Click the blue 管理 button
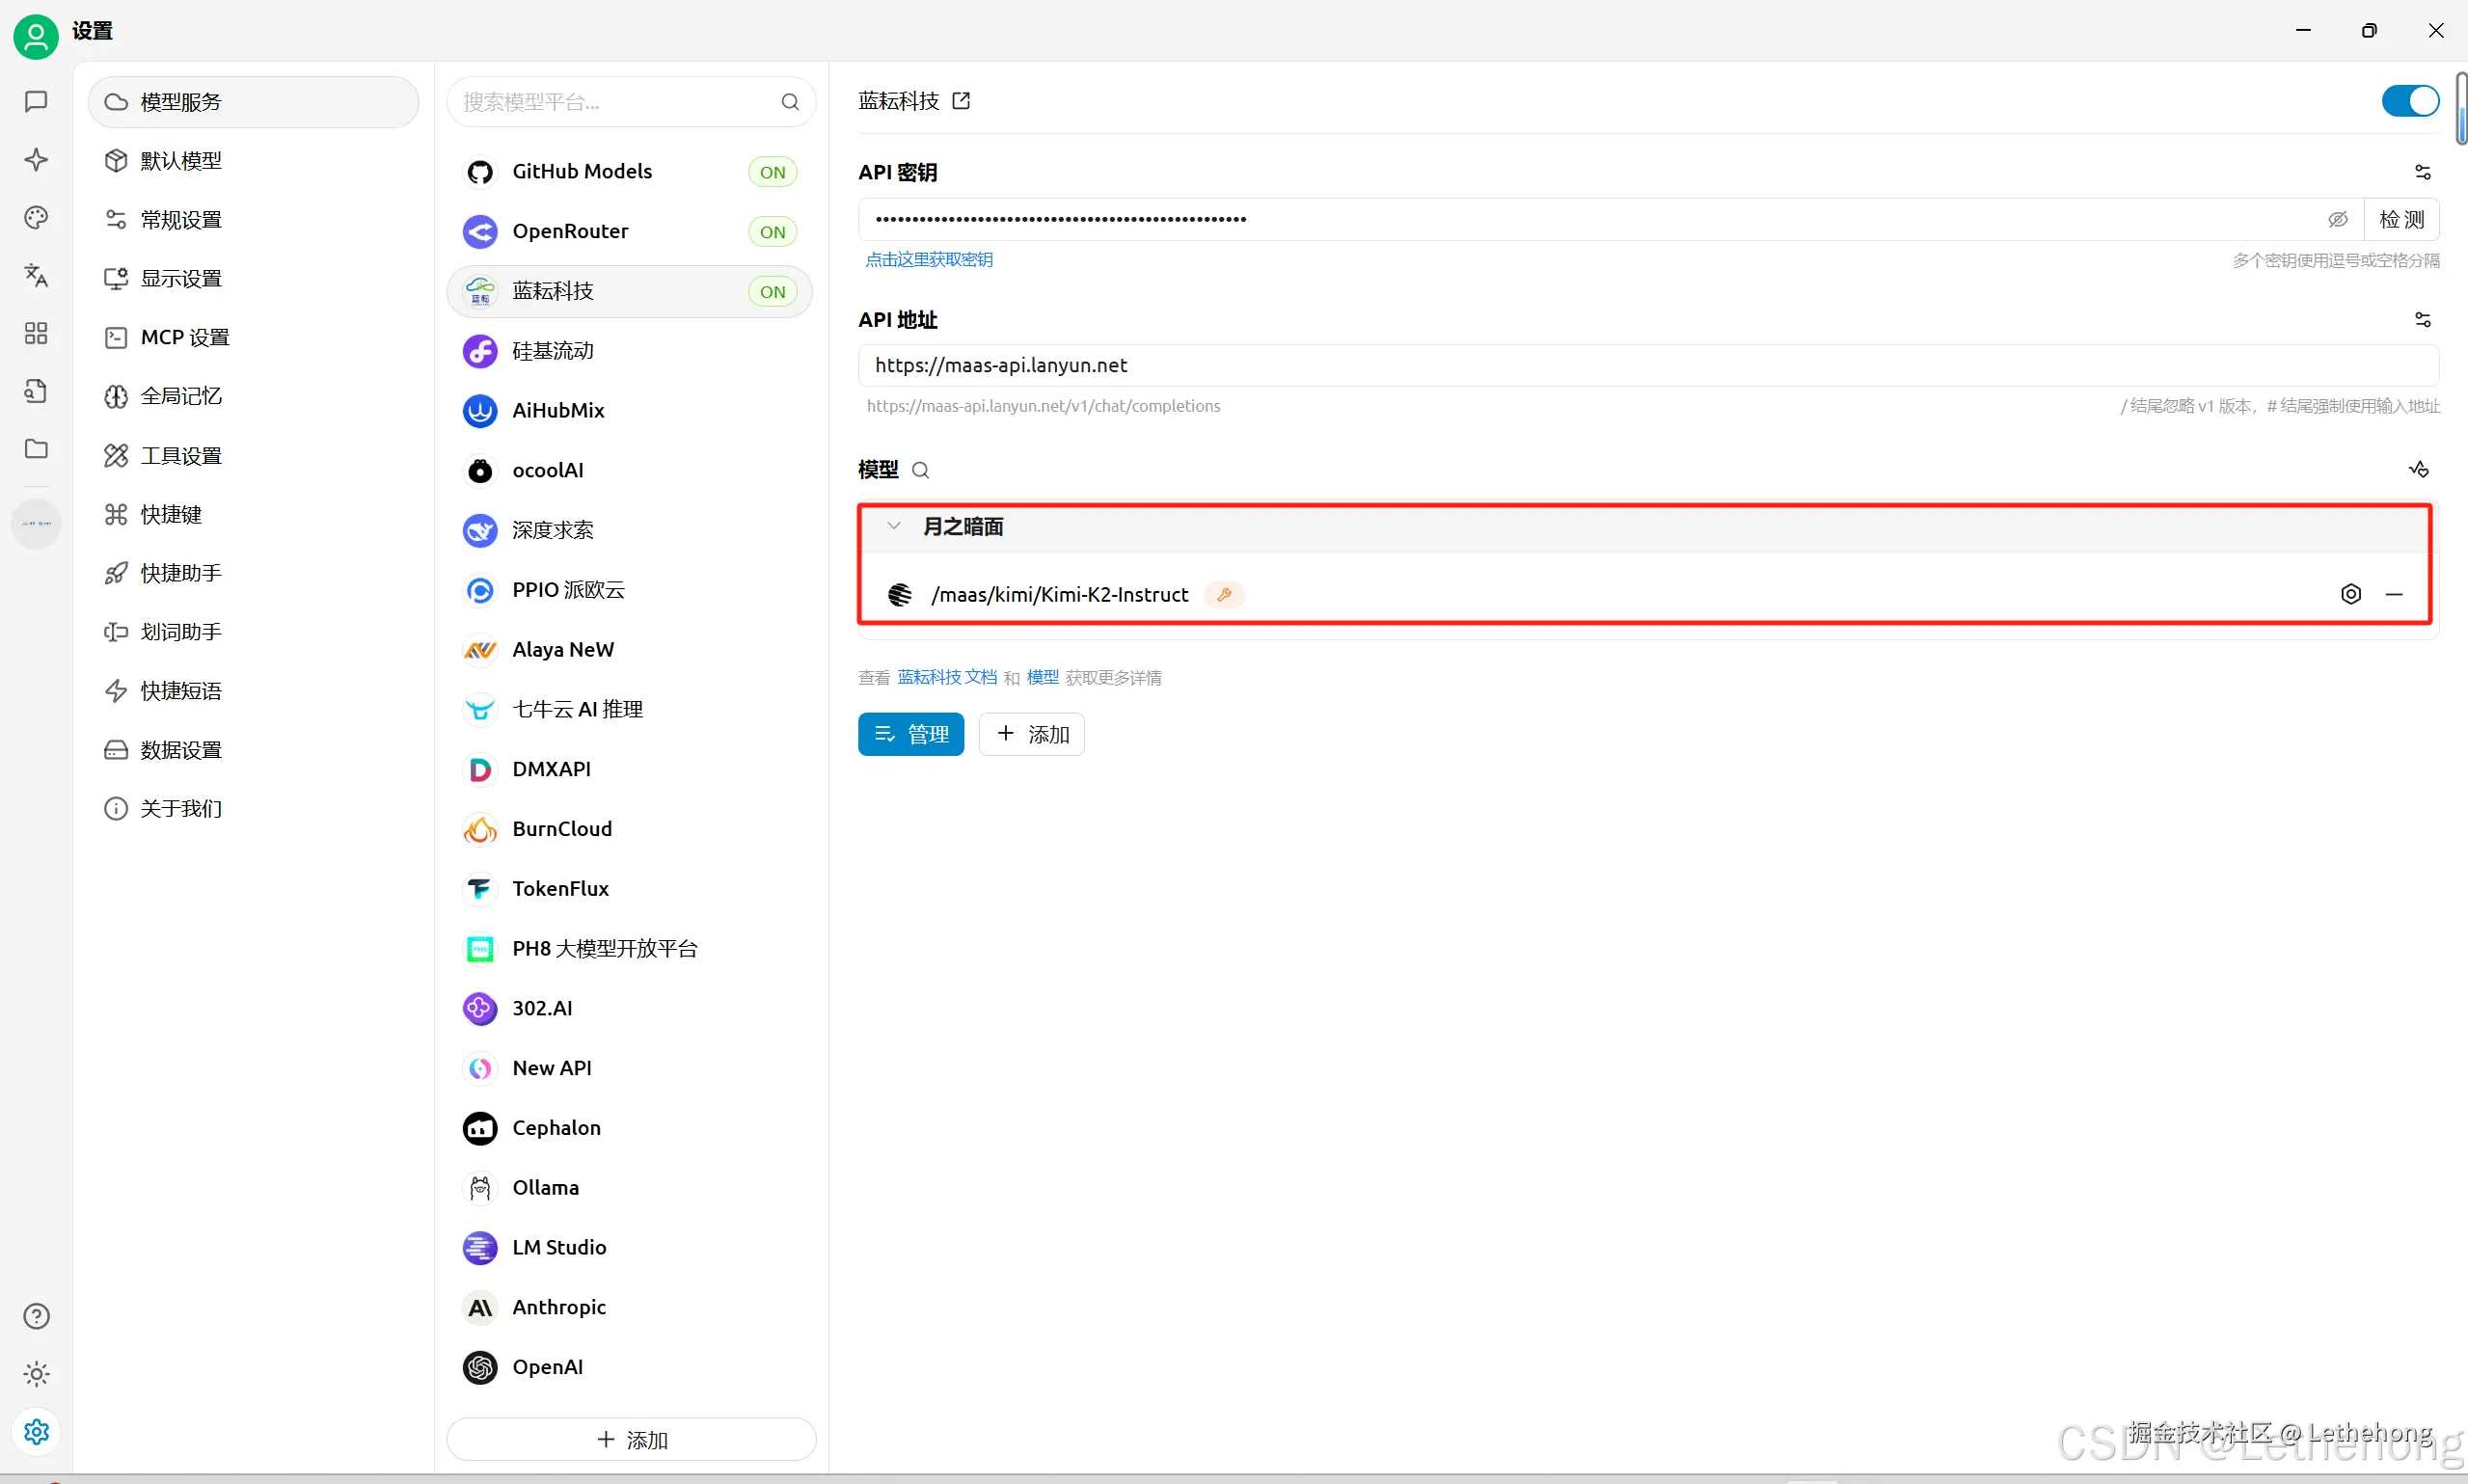 click(910, 734)
